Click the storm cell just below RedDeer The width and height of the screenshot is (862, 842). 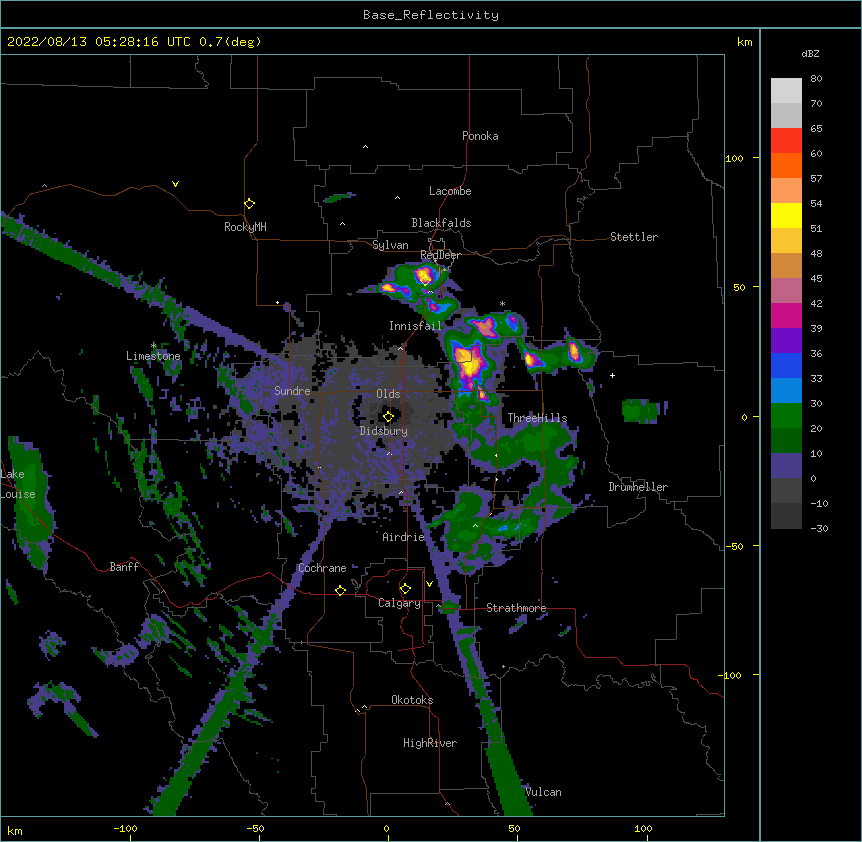point(424,275)
